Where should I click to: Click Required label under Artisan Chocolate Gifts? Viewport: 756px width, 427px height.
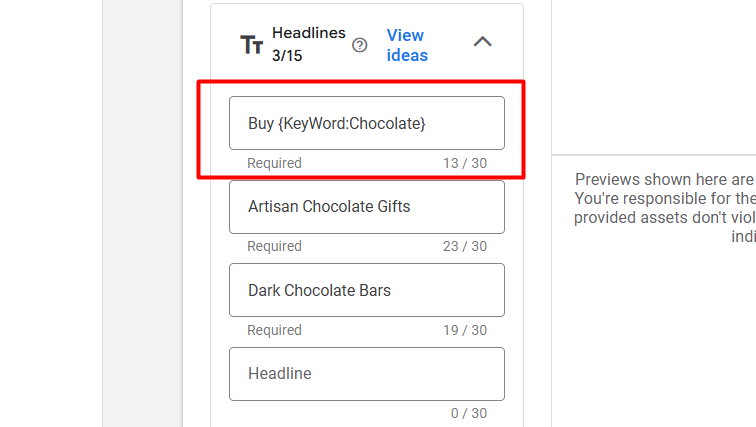[x=274, y=246]
